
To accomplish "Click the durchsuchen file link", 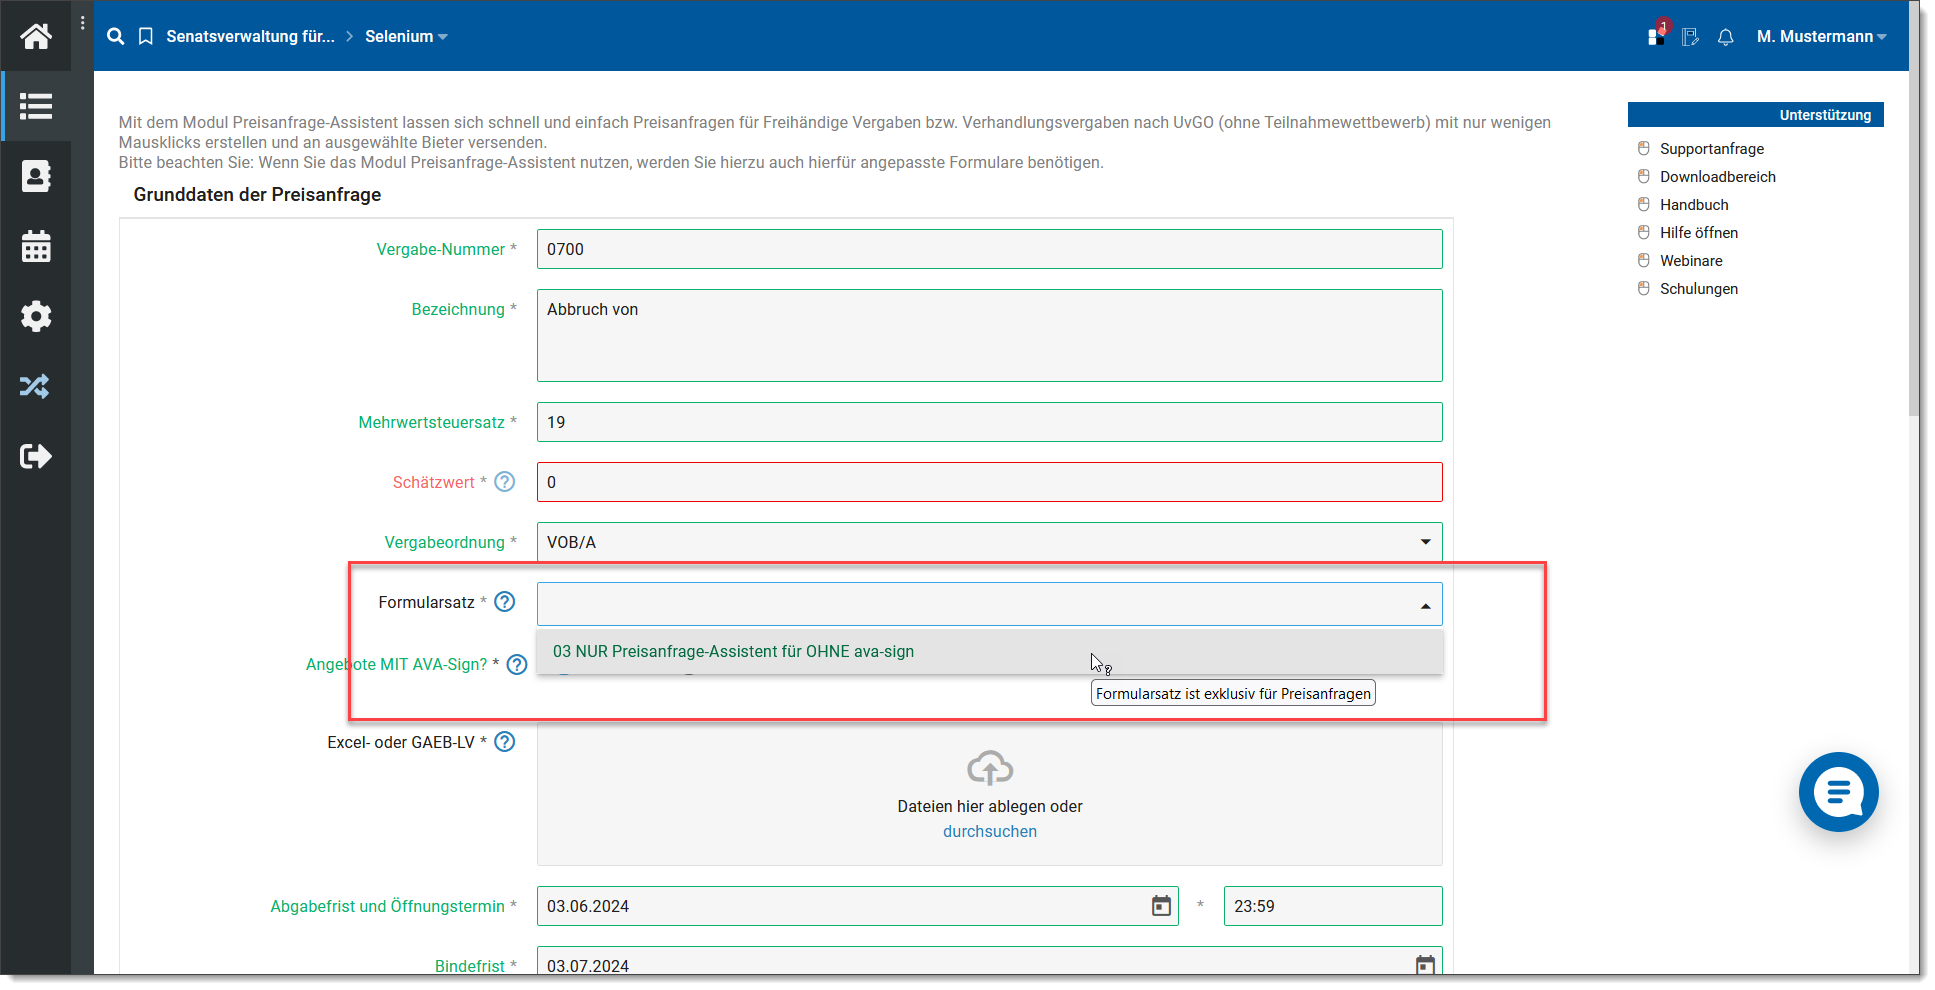I will [x=989, y=832].
